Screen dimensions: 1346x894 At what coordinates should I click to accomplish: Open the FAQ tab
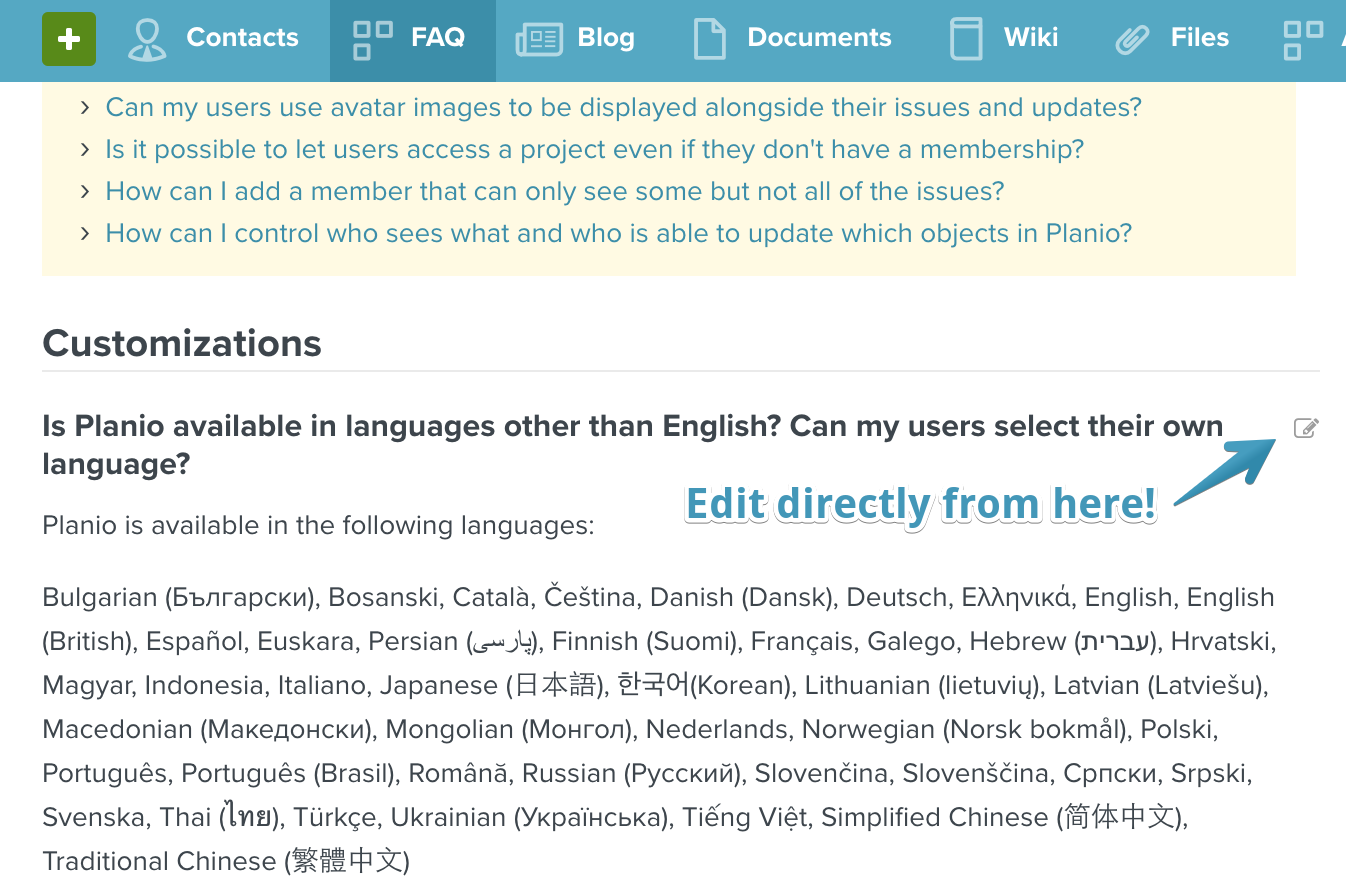point(413,39)
